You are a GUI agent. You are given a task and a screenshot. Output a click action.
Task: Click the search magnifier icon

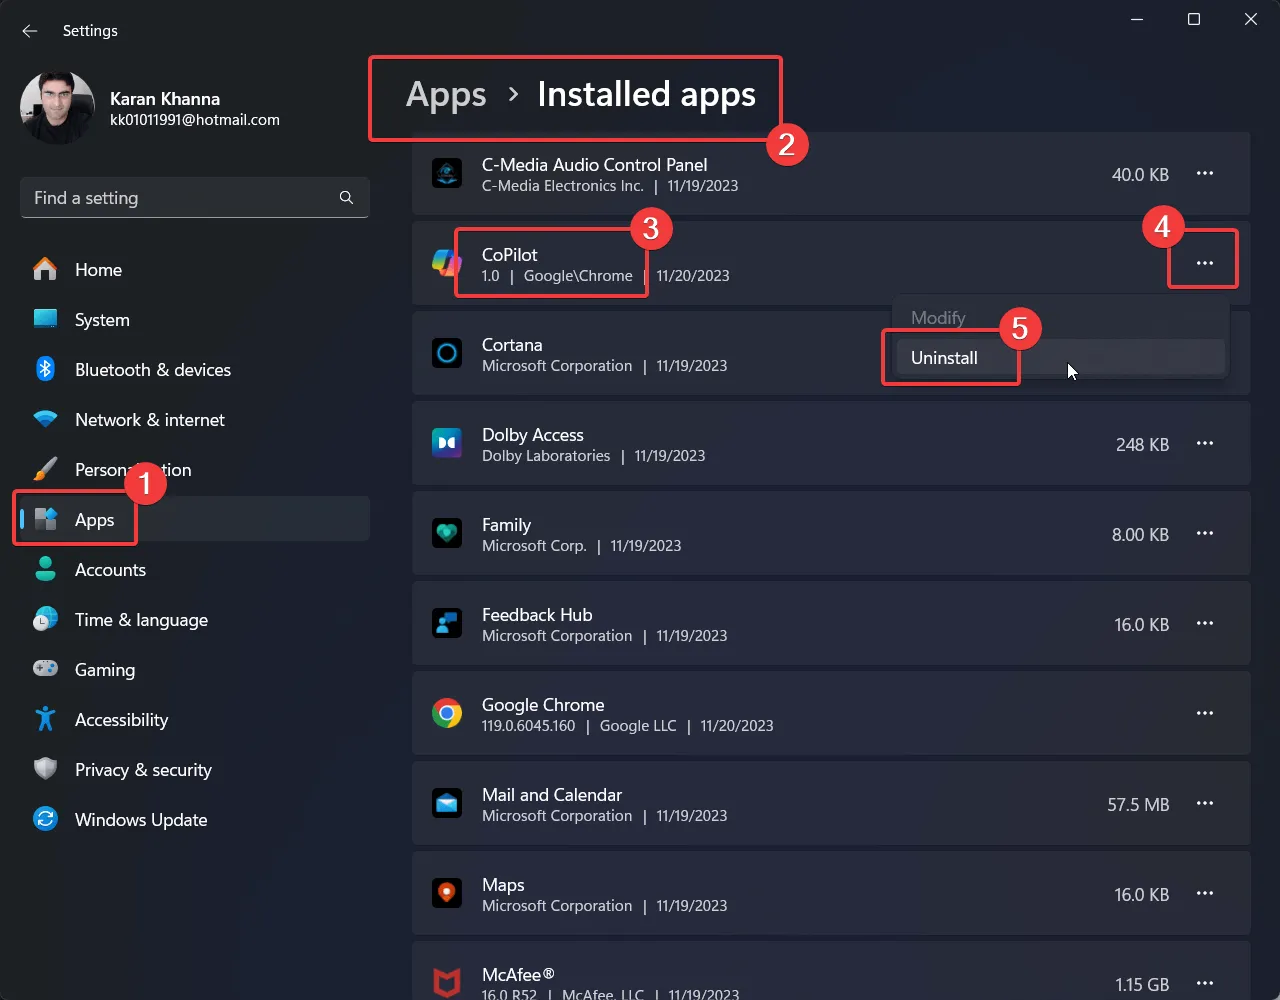coord(346,198)
